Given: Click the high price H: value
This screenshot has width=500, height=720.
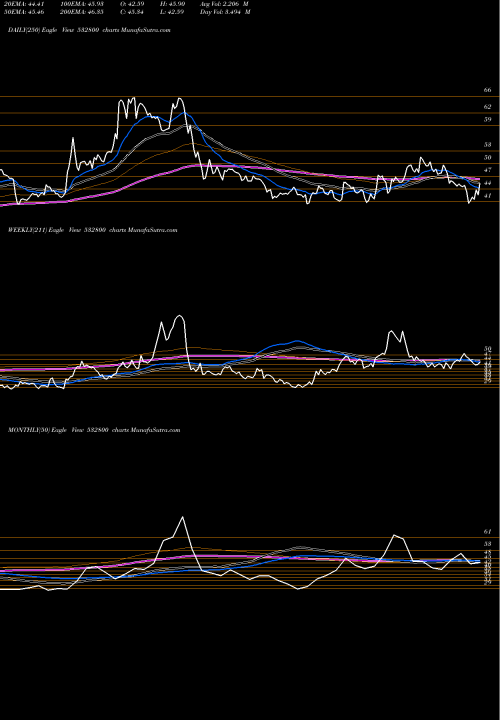Looking at the screenshot, I should (x=173, y=4).
